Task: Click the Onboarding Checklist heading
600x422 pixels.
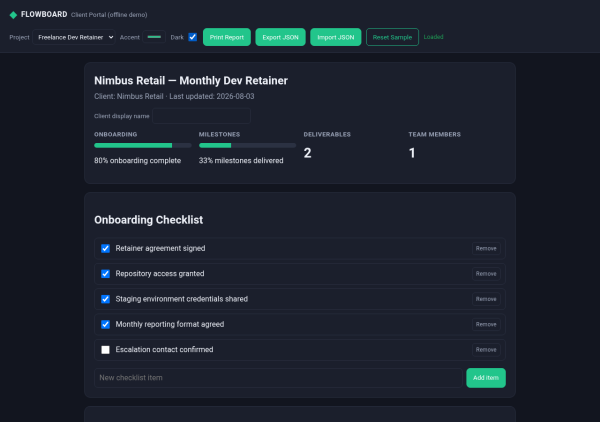Action: [148, 220]
